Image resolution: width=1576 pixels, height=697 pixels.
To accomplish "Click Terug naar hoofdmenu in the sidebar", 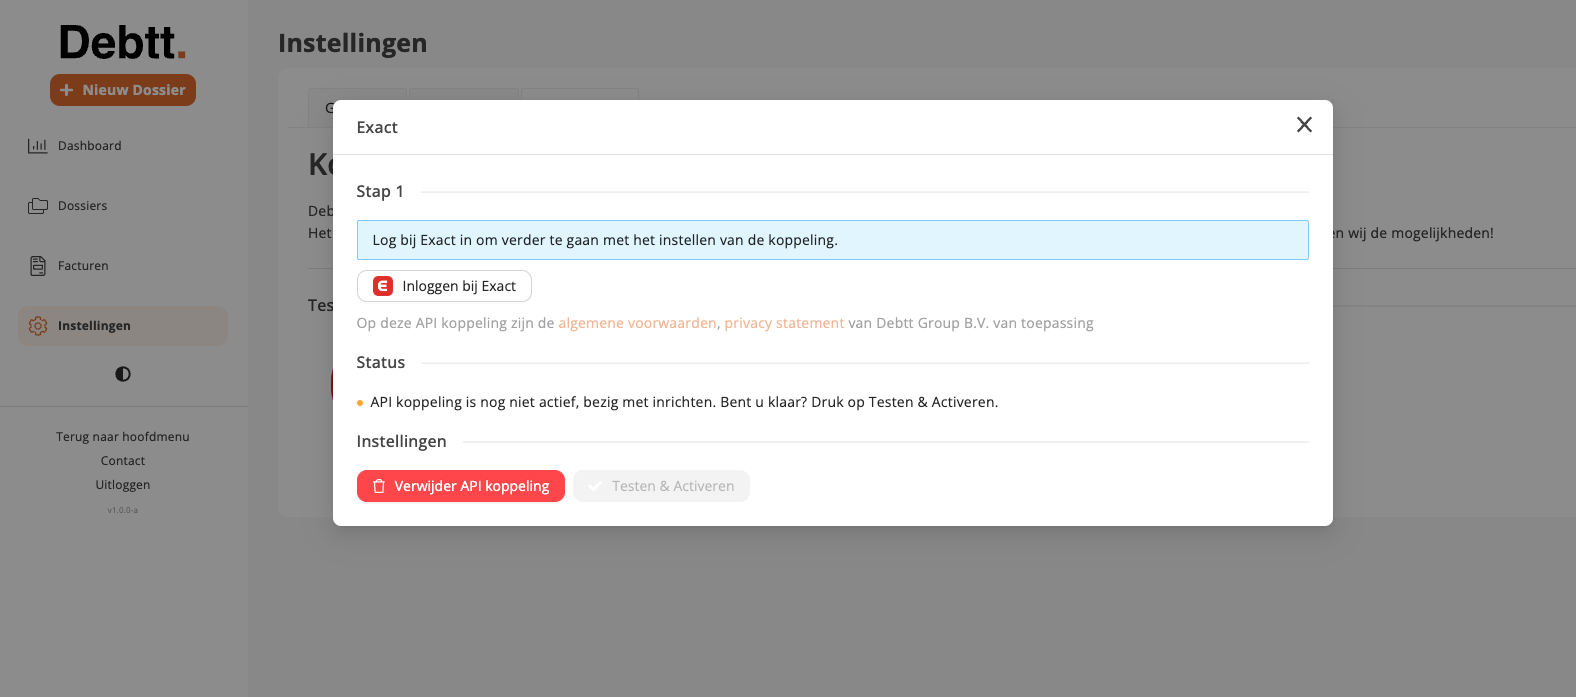I will click(x=123, y=437).
